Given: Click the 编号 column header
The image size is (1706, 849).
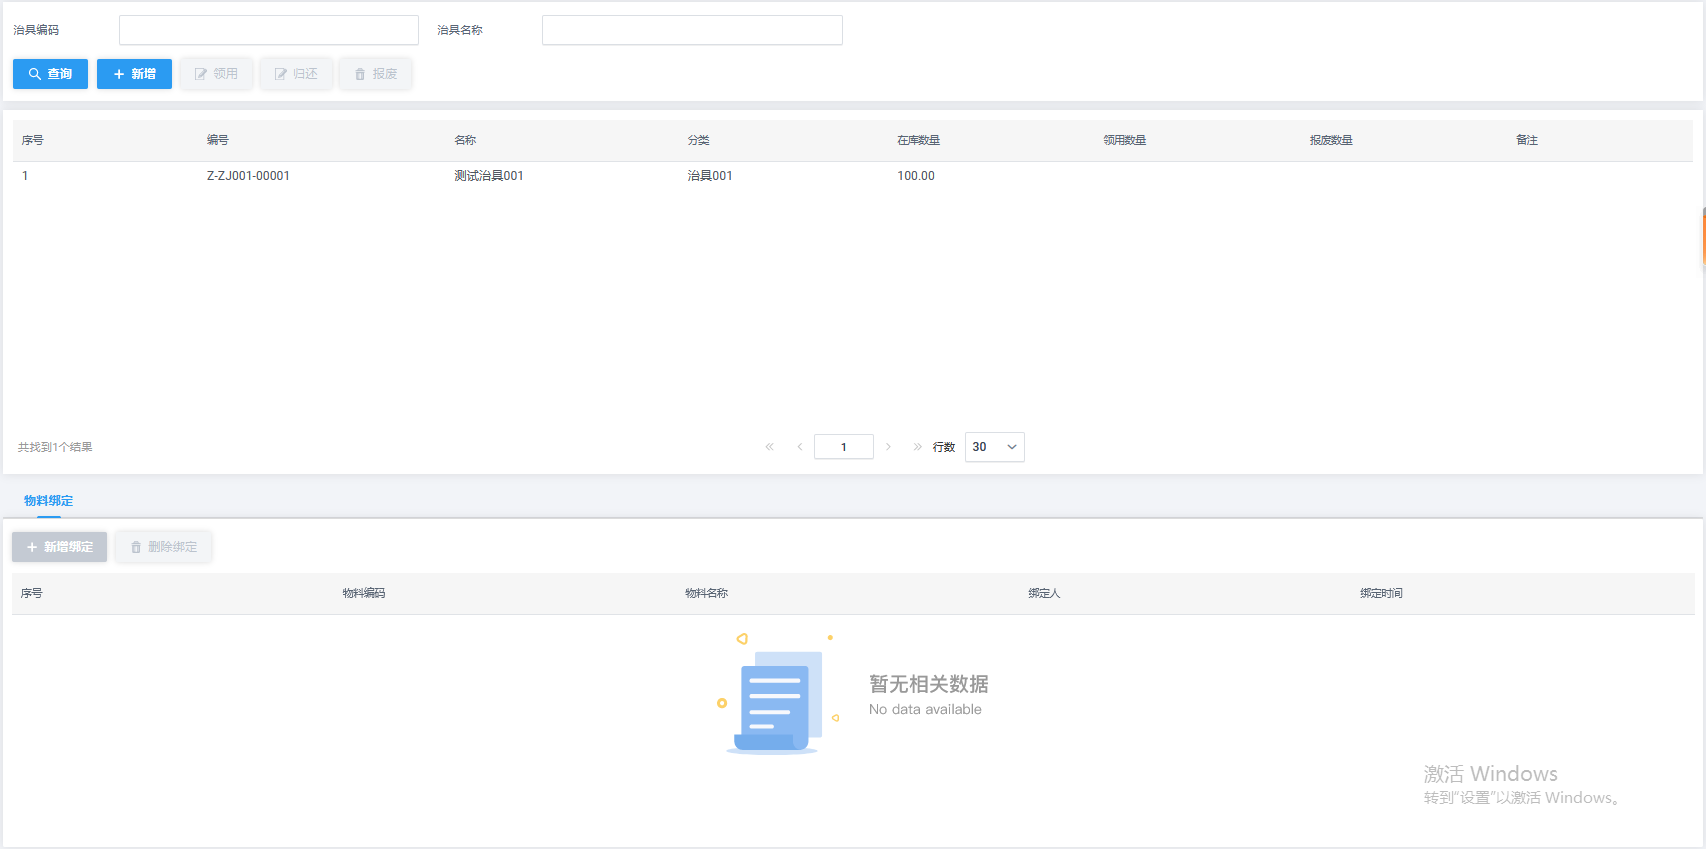Looking at the screenshot, I should [218, 141].
